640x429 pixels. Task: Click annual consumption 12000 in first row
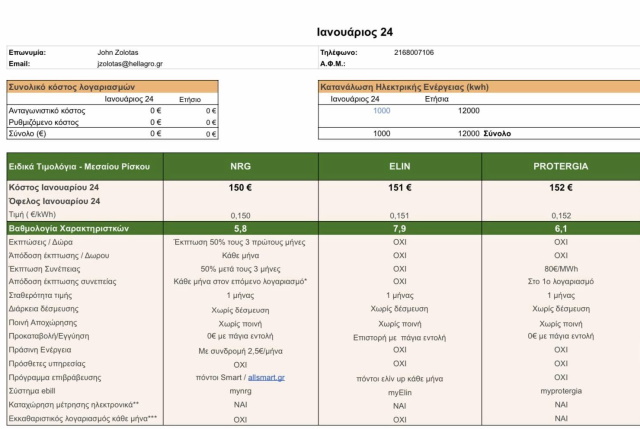(468, 111)
